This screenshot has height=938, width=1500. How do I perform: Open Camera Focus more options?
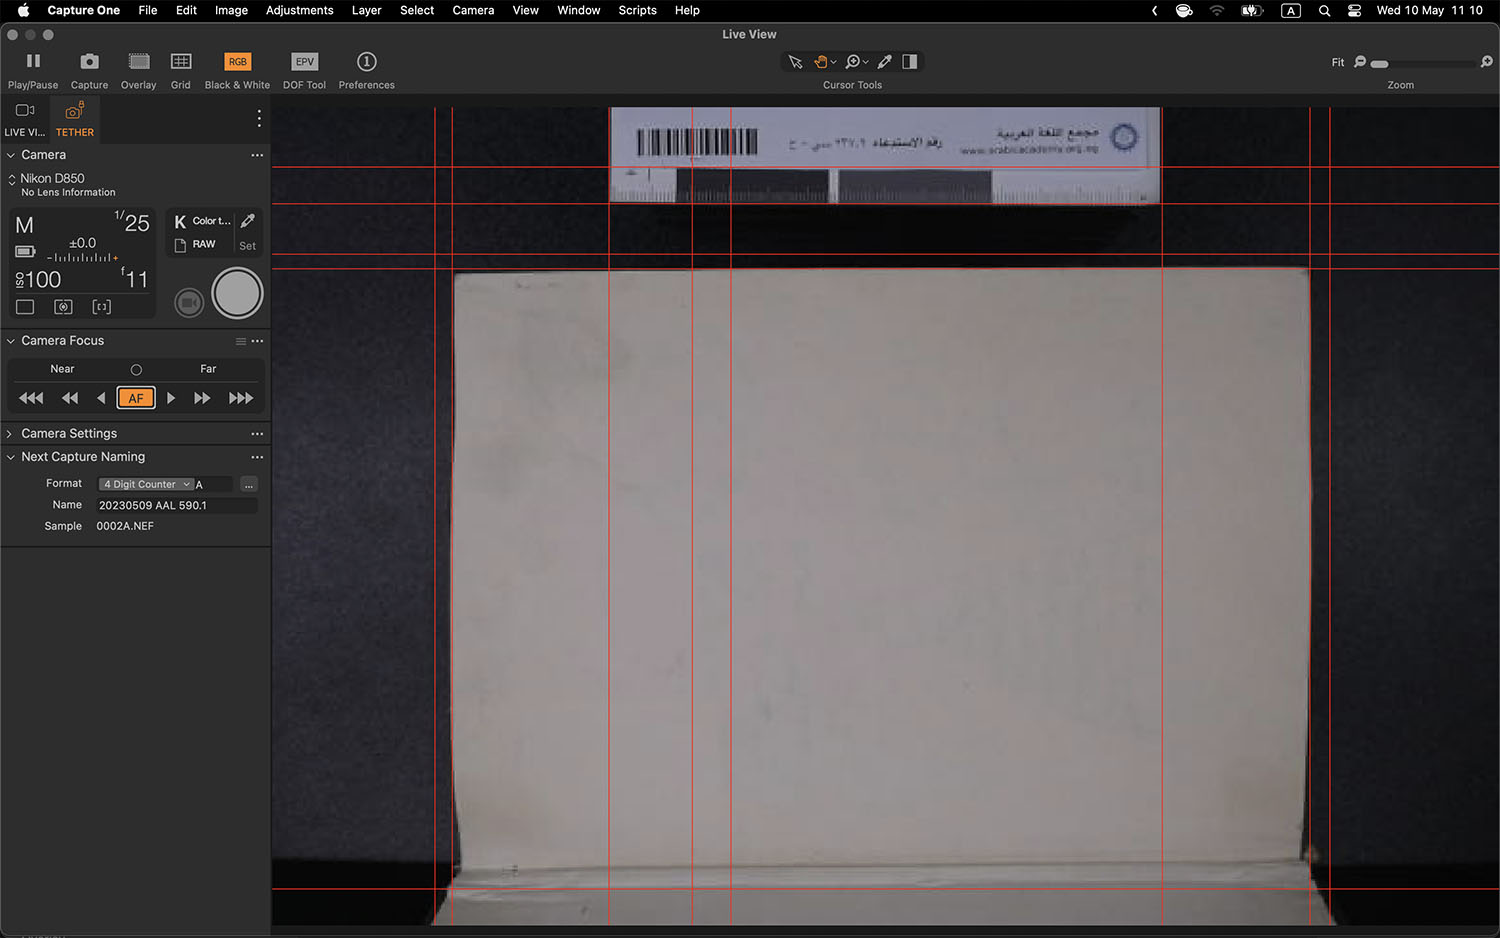coord(257,341)
